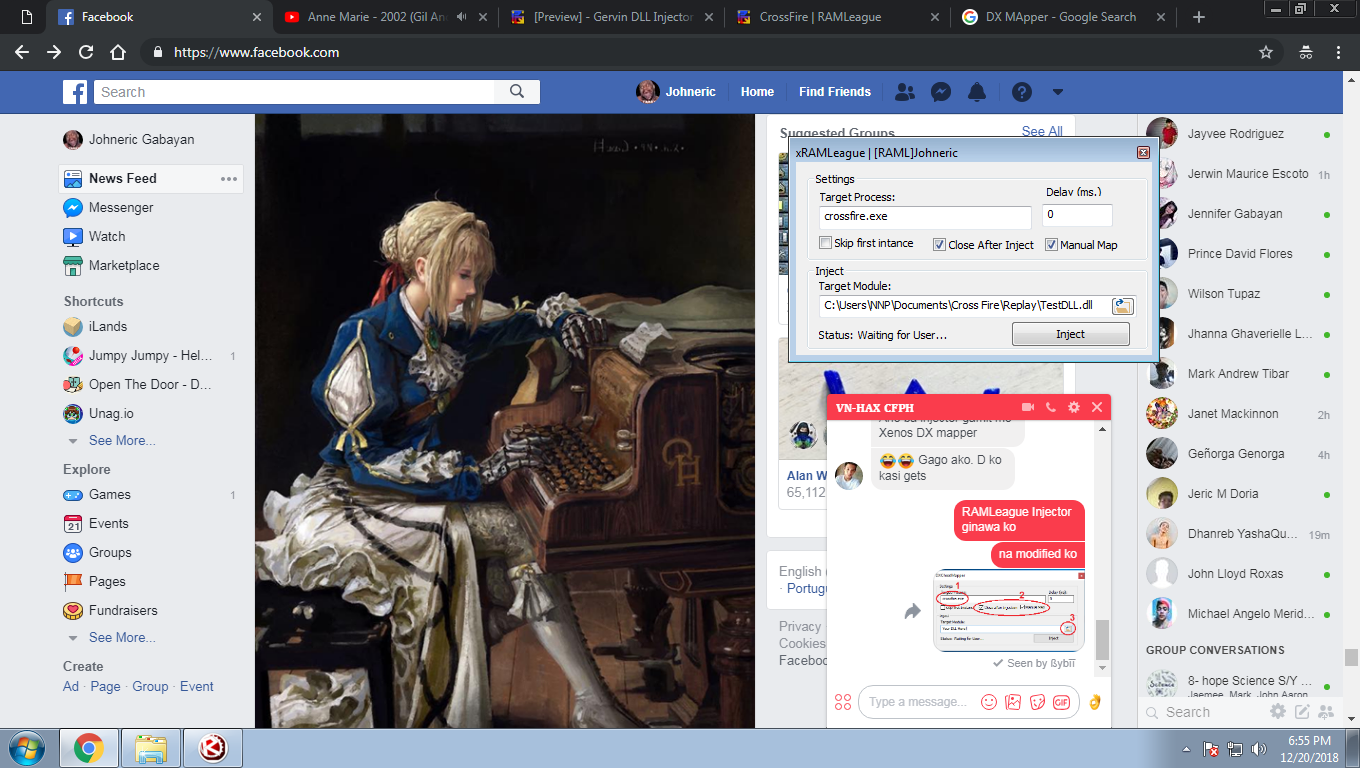Screen dimensions: 1360x768
Task: Click the Inject button
Action: click(x=1071, y=334)
